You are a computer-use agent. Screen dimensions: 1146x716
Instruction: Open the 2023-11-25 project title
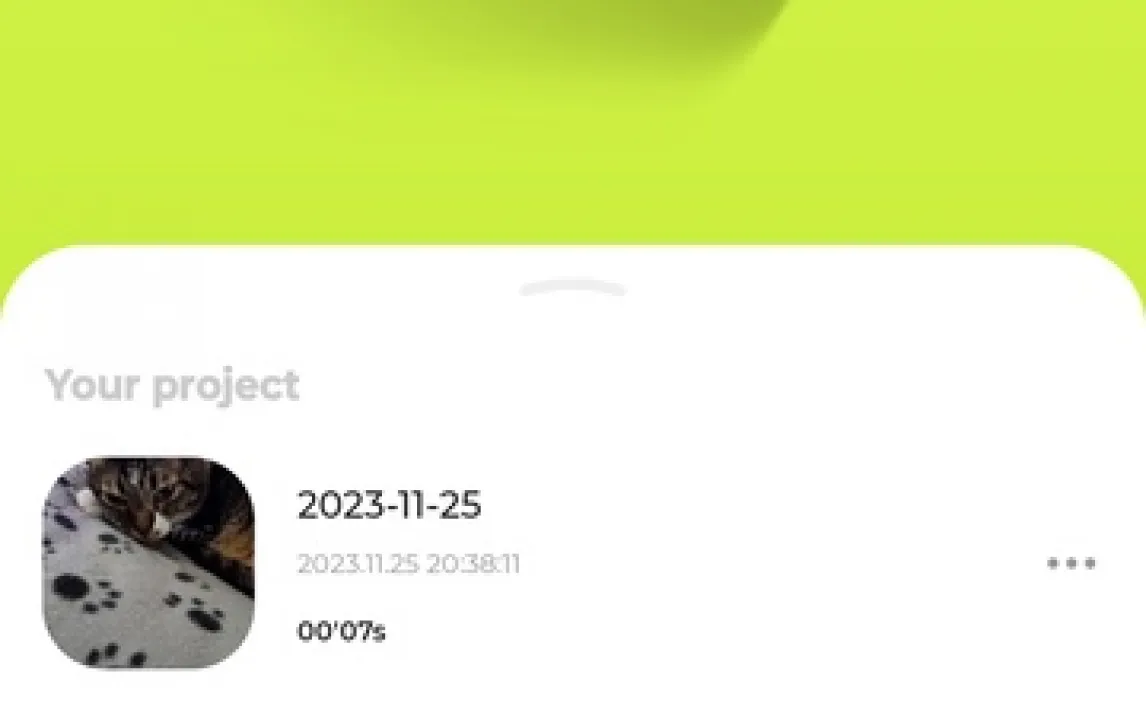pos(389,505)
